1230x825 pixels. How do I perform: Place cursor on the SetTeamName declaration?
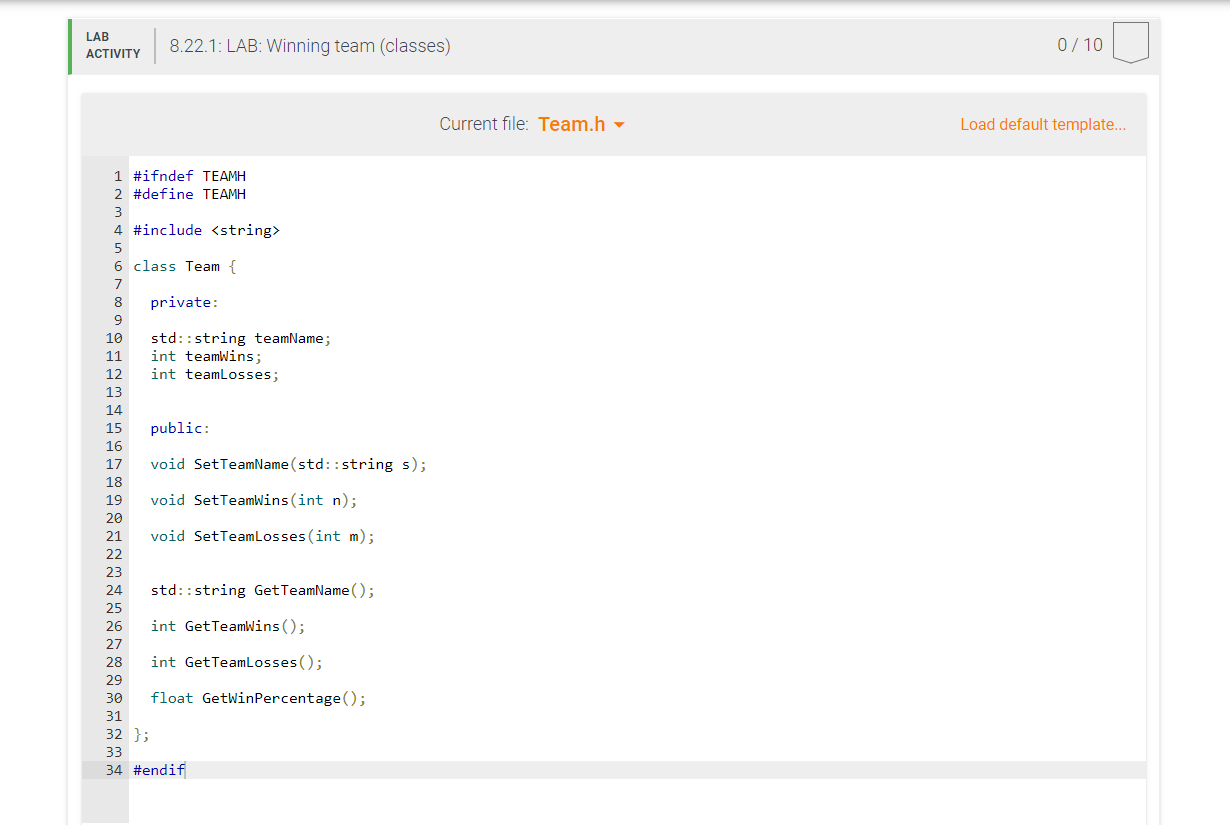tap(287, 464)
